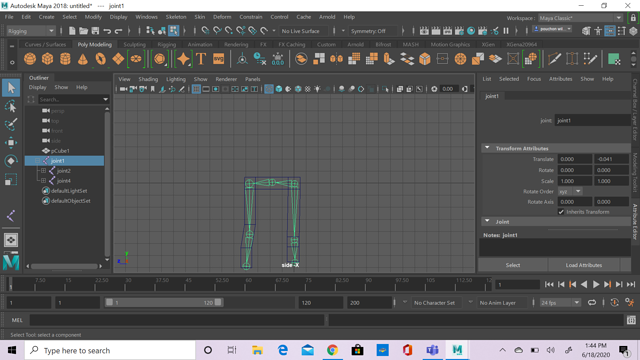Open the Outliner search options dropdown
640x360 pixels.
(106, 99)
